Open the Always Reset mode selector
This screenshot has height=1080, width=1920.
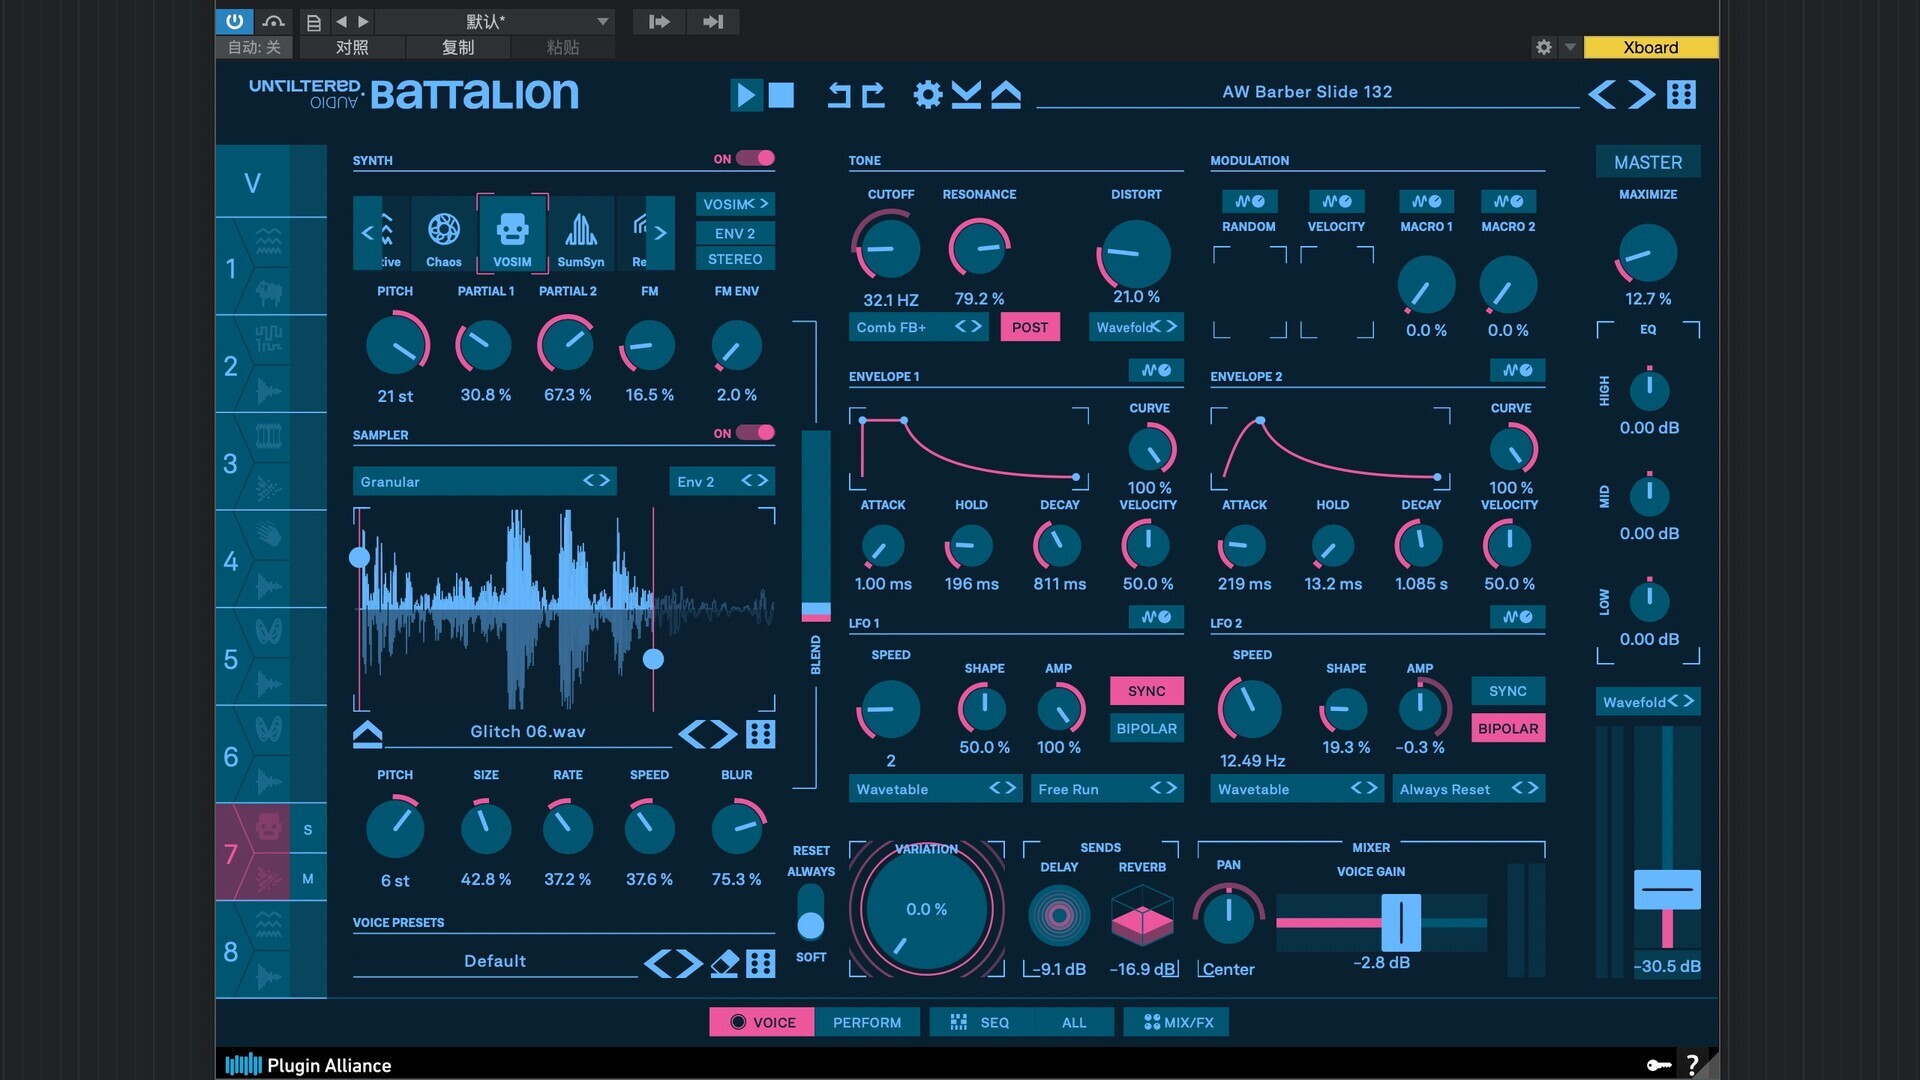coord(1468,789)
